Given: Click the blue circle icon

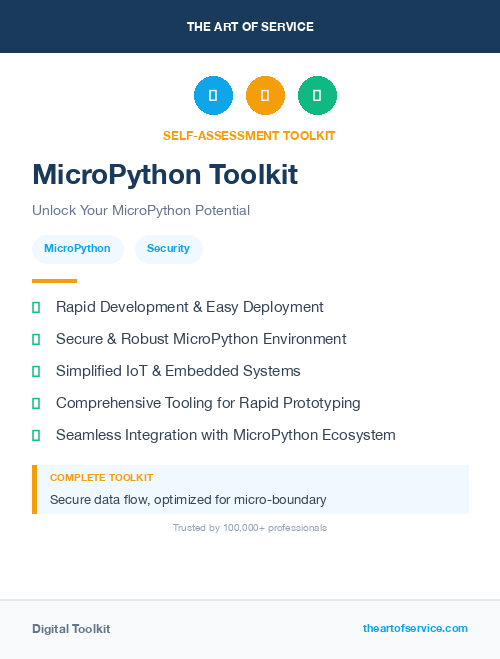Looking at the screenshot, I should pos(213,95).
